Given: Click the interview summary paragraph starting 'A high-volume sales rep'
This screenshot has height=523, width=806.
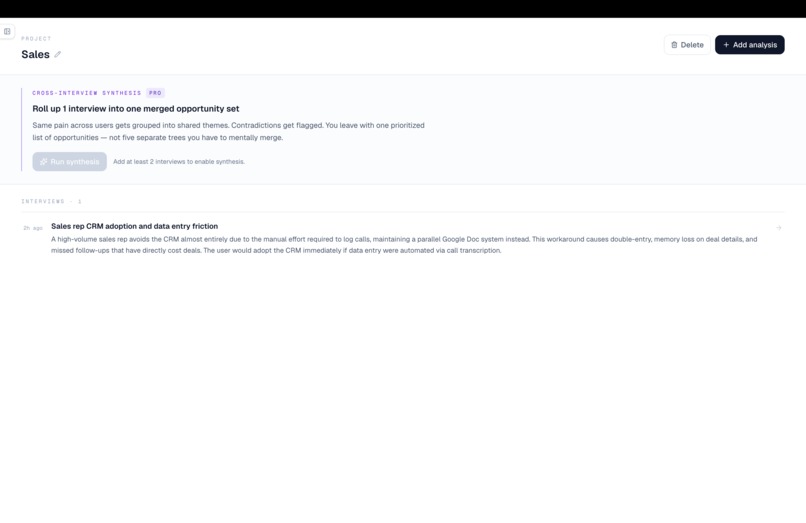Looking at the screenshot, I should [404, 245].
